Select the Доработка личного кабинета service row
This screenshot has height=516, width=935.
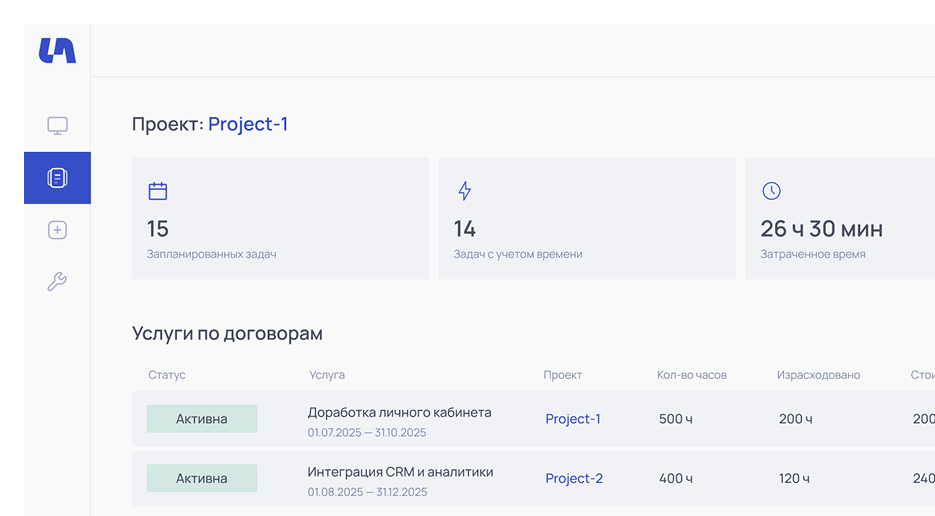[x=399, y=413]
